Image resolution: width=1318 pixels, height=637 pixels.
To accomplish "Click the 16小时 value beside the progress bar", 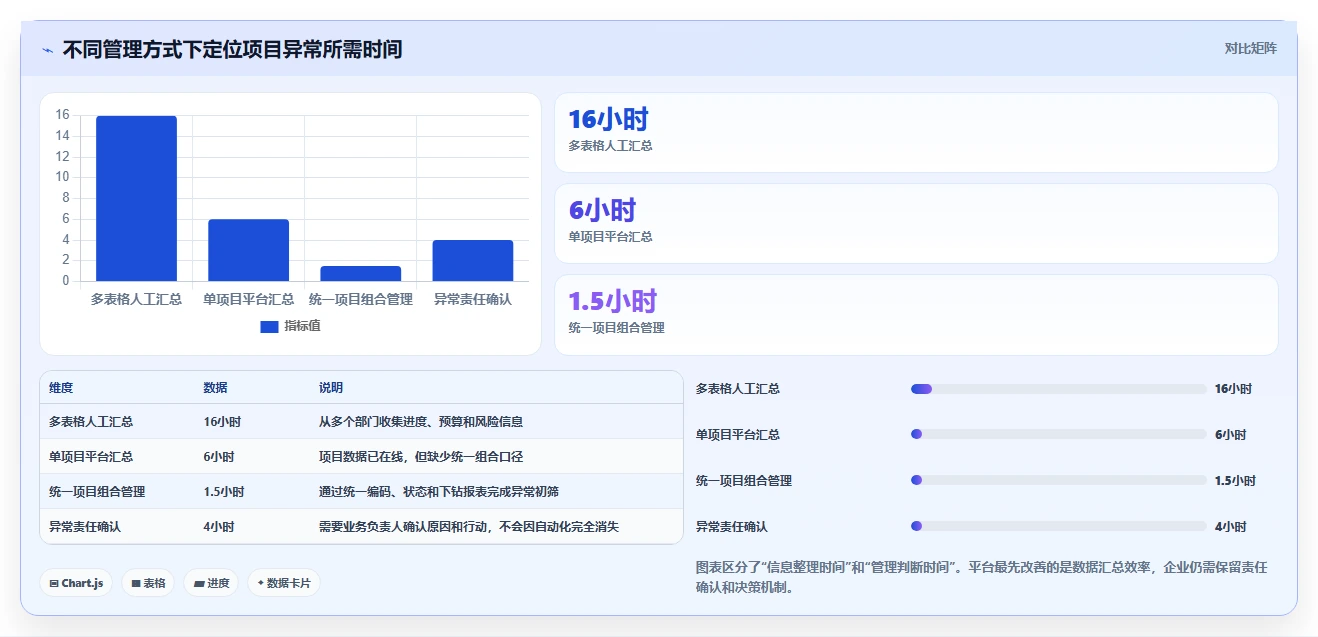I will (x=1233, y=389).
